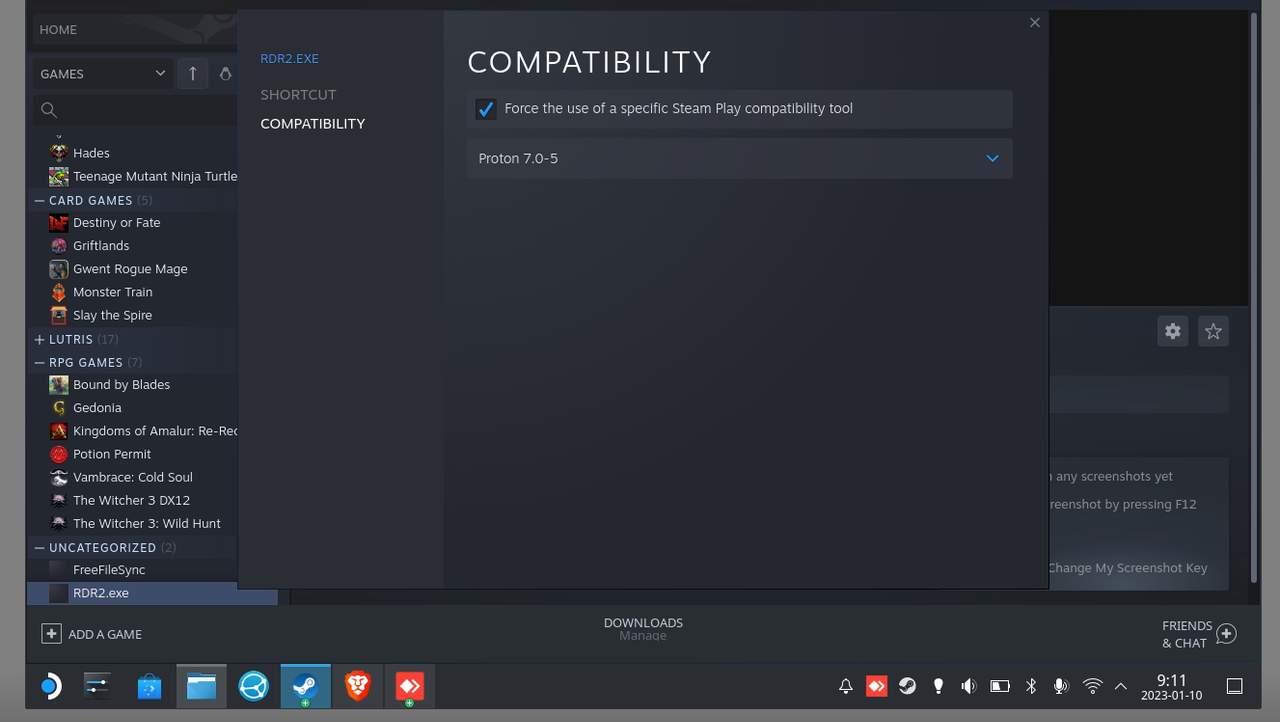Collapse the RPG Games category
1280x722 pixels.
(40, 362)
